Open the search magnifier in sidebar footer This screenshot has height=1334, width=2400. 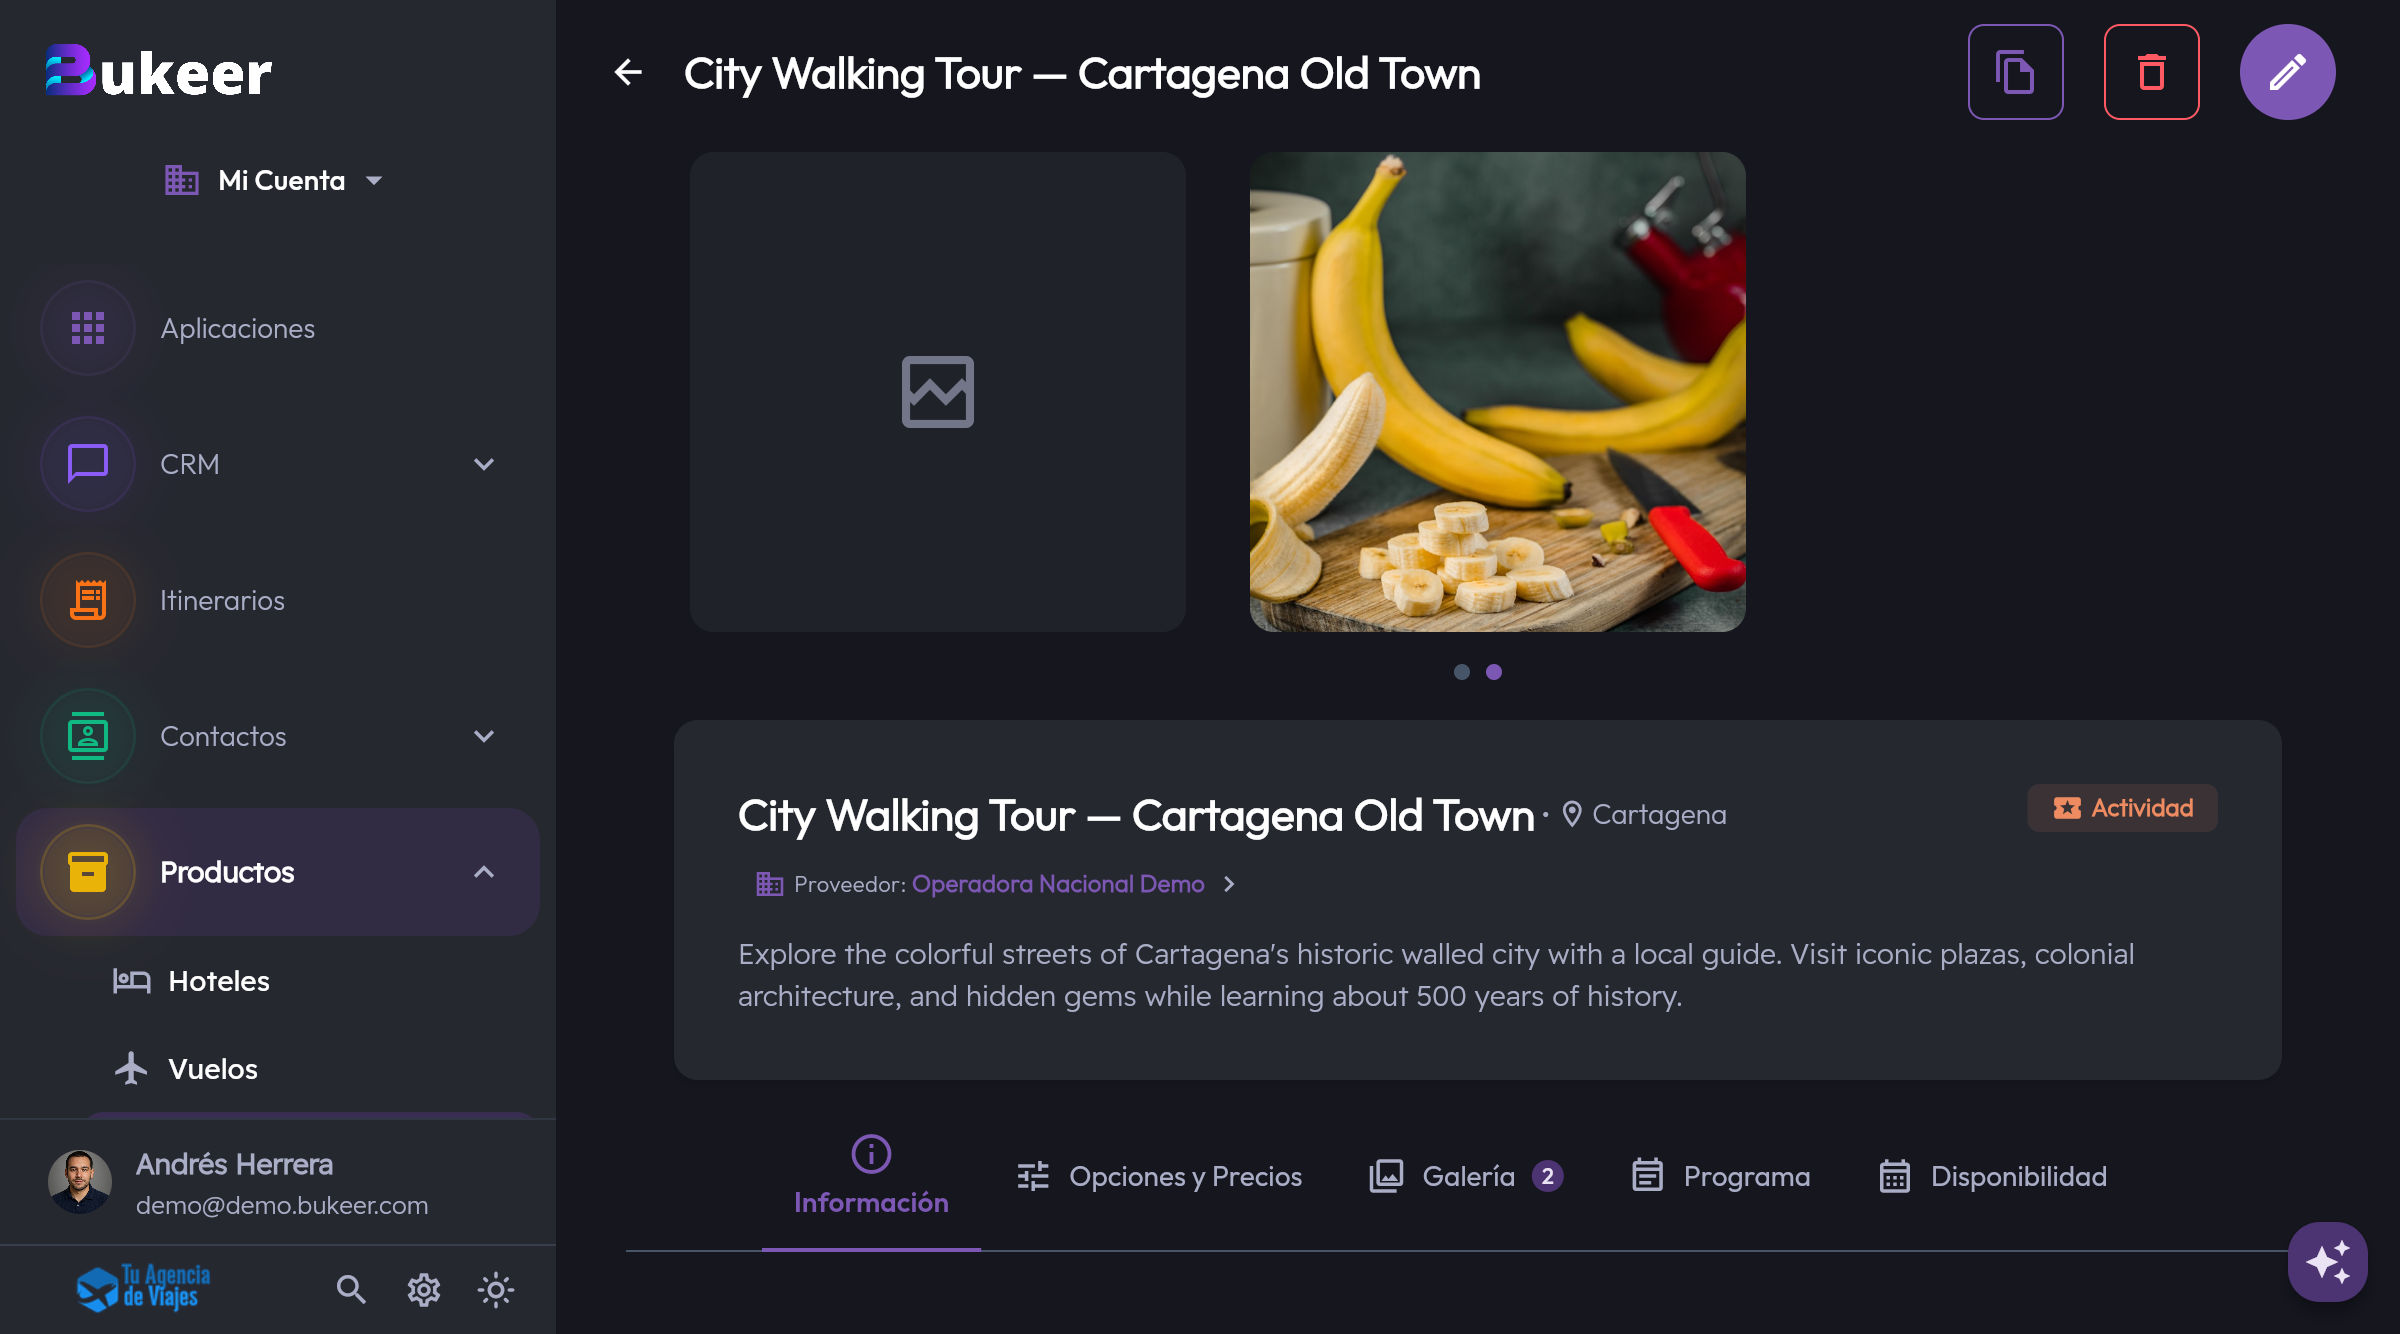click(x=350, y=1290)
